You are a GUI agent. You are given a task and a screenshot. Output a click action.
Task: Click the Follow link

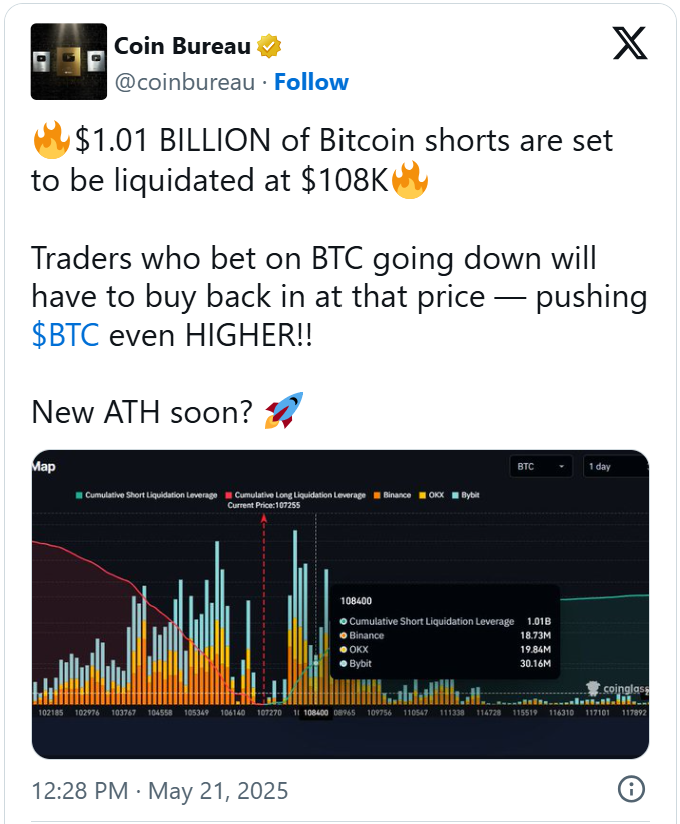[311, 83]
